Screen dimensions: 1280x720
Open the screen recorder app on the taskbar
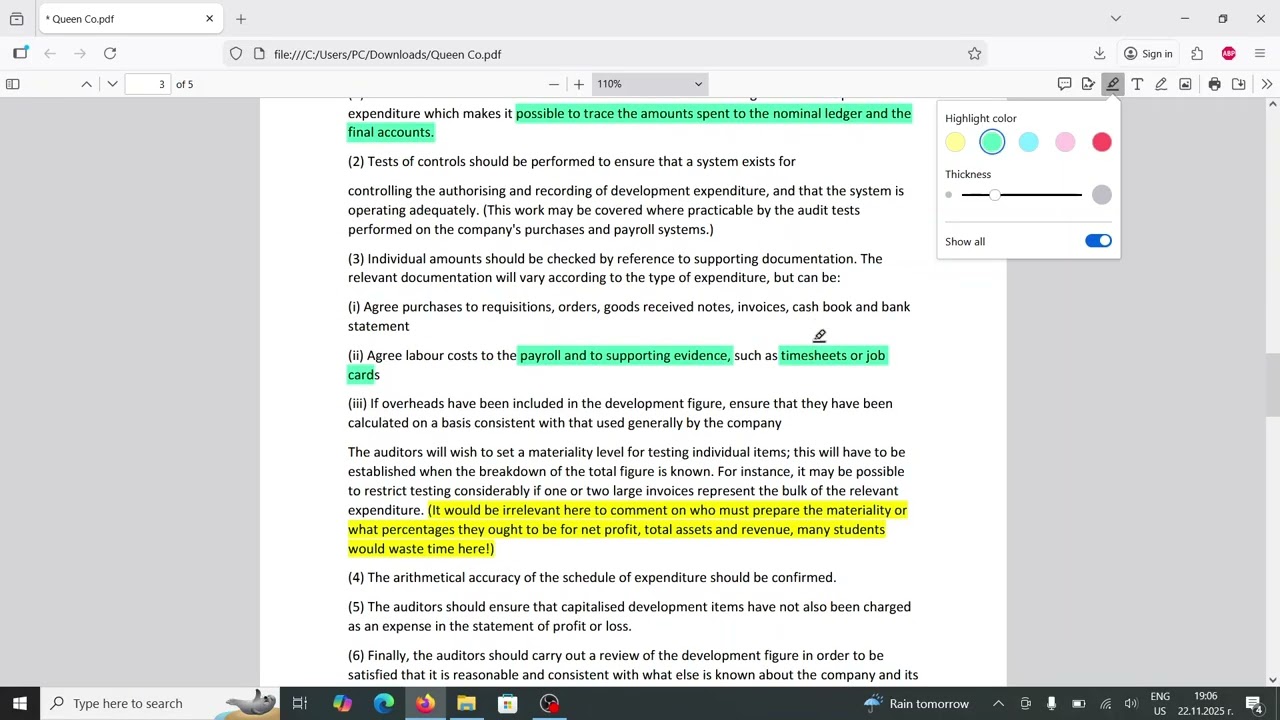point(549,703)
